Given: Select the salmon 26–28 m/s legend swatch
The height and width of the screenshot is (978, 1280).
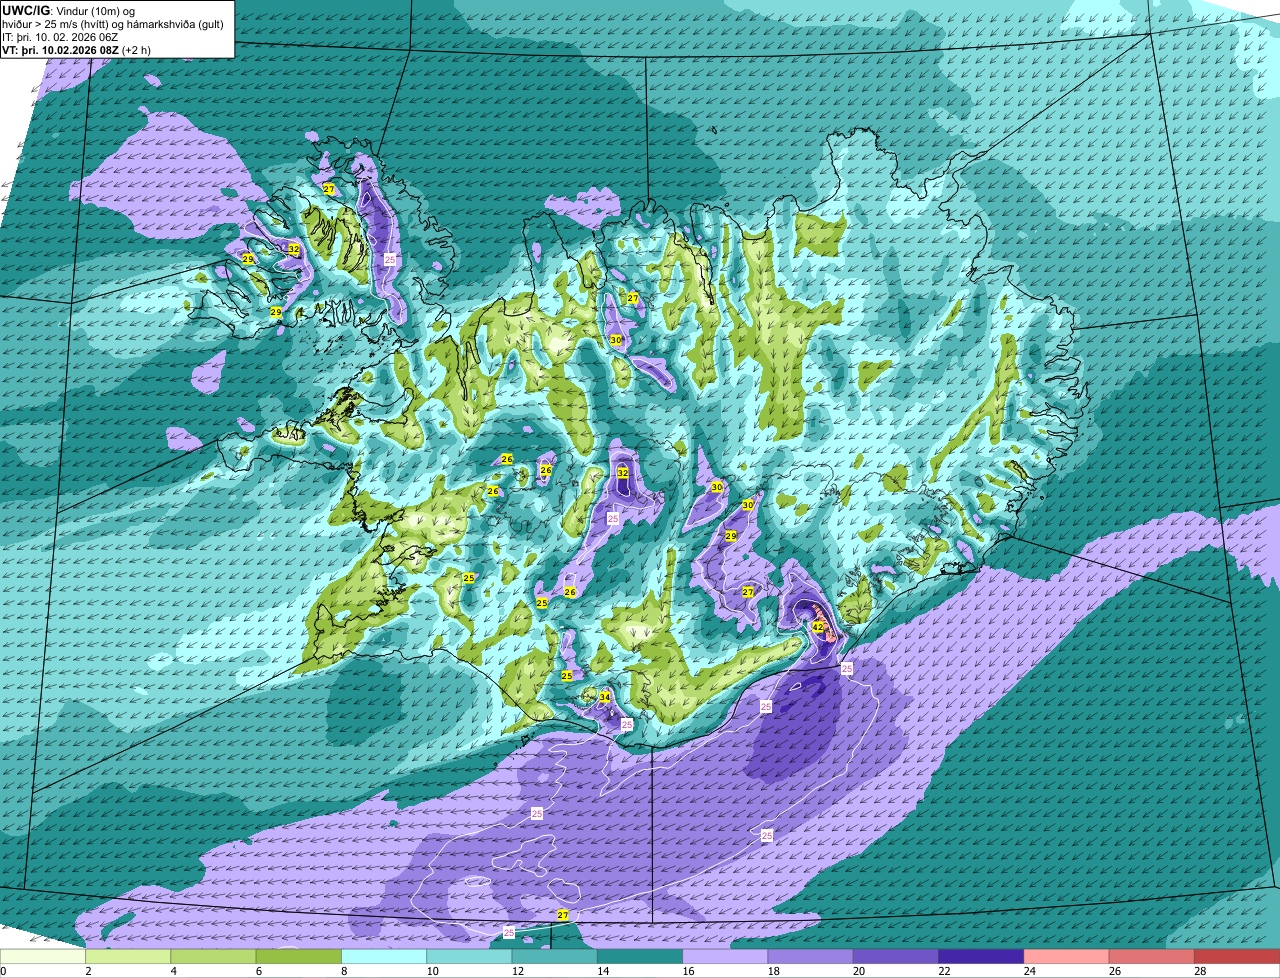Looking at the screenshot, I should tap(1152, 956).
